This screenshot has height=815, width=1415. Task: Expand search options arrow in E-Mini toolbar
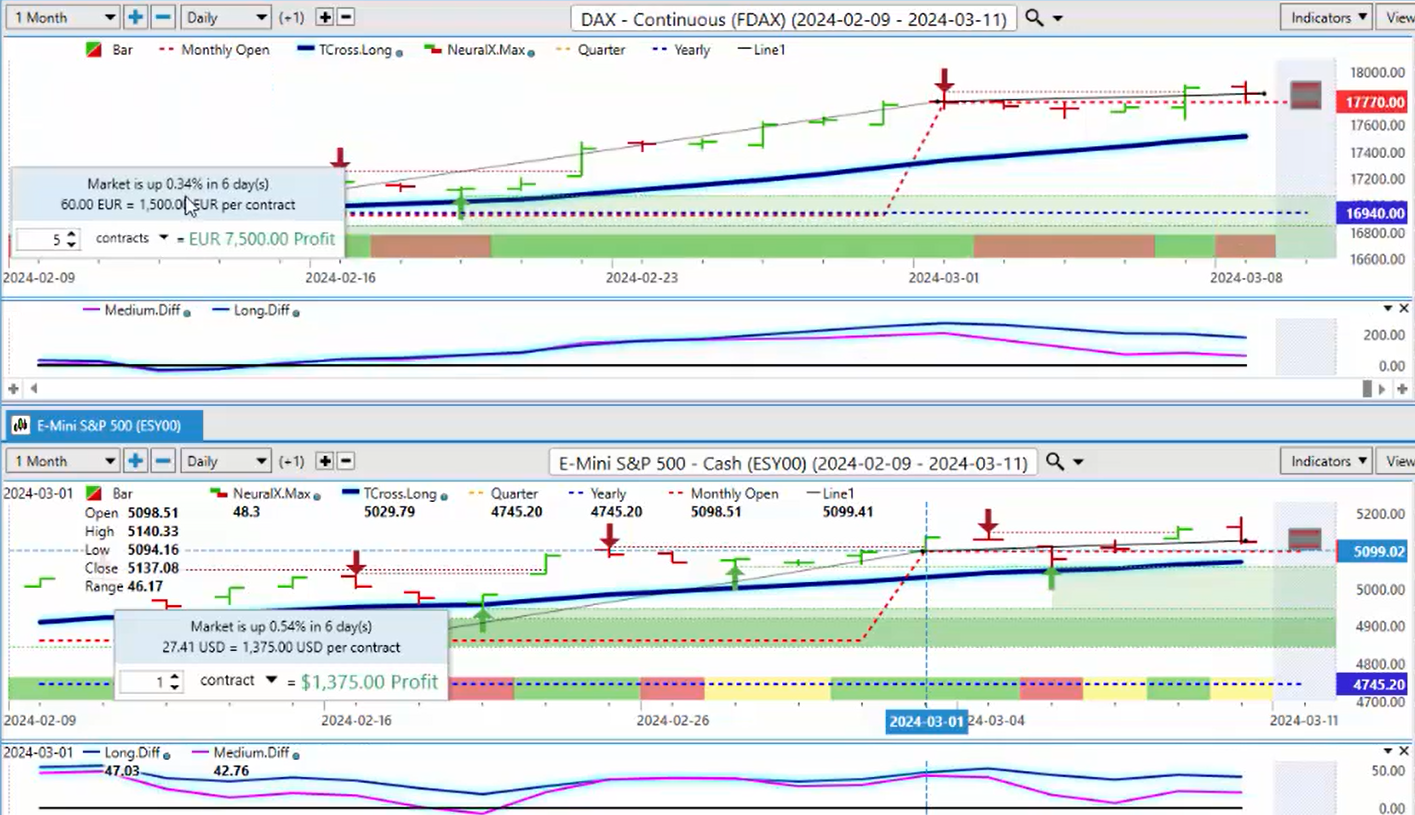[1078, 463]
